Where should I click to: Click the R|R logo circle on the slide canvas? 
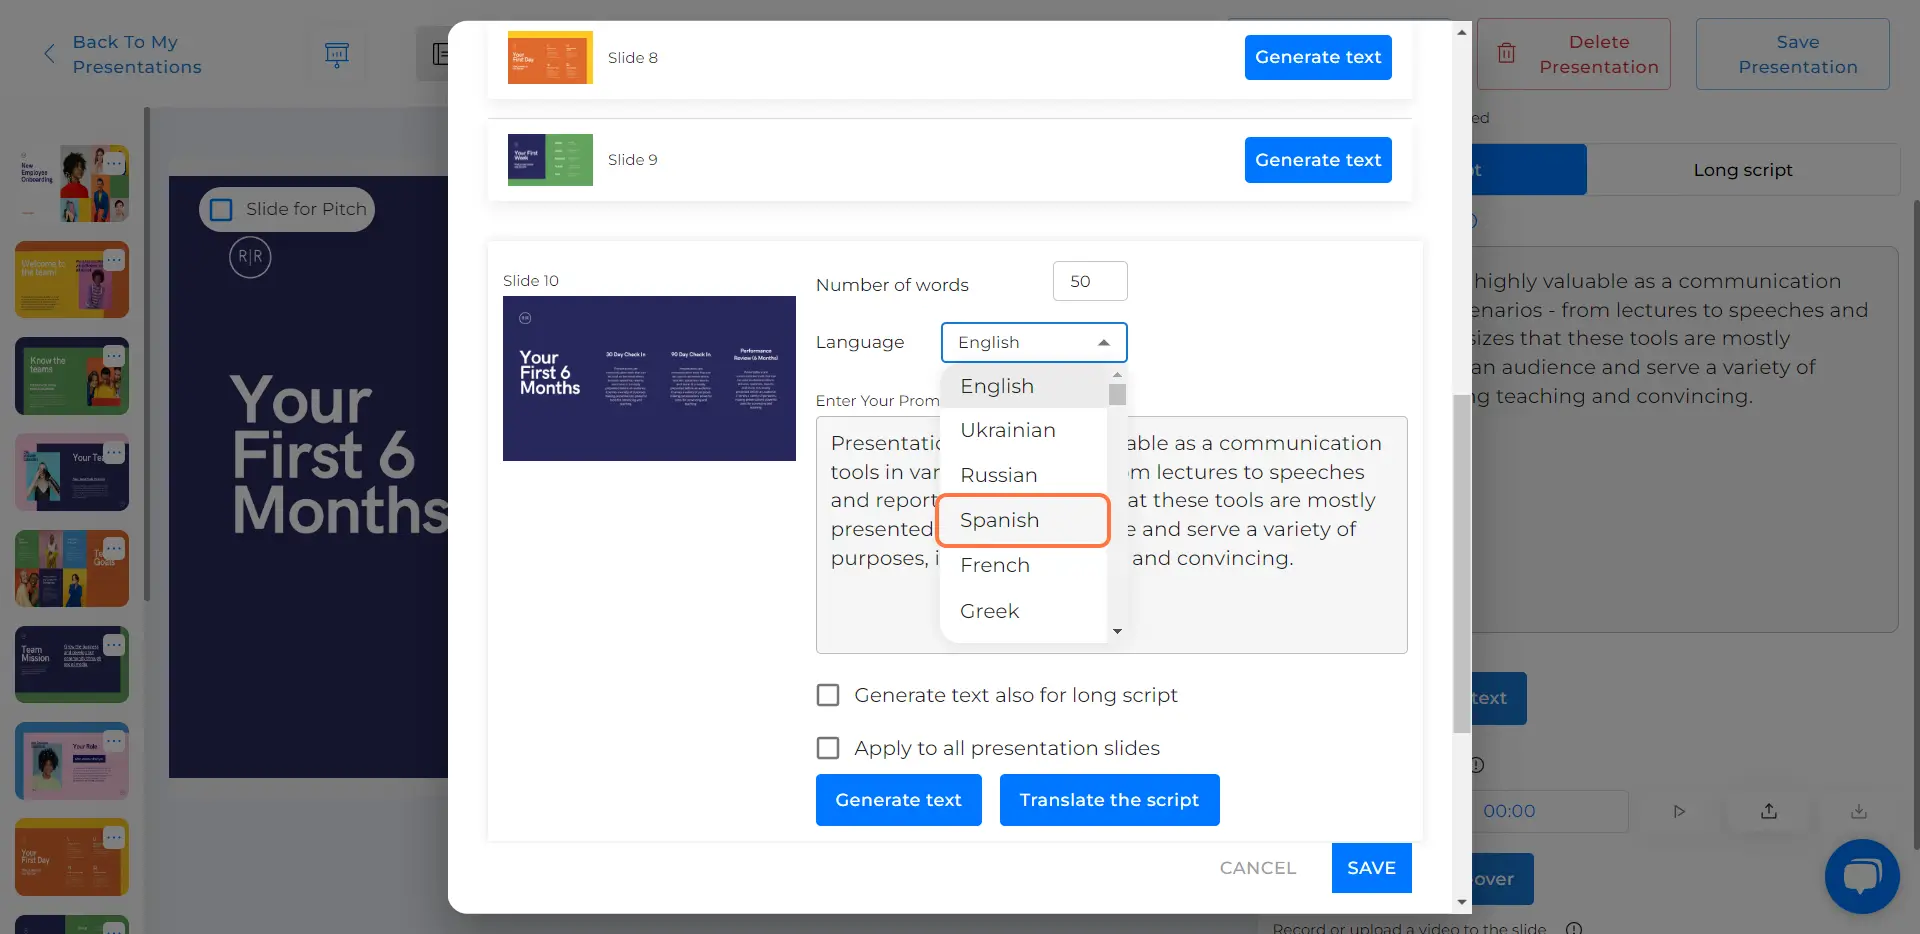(250, 257)
